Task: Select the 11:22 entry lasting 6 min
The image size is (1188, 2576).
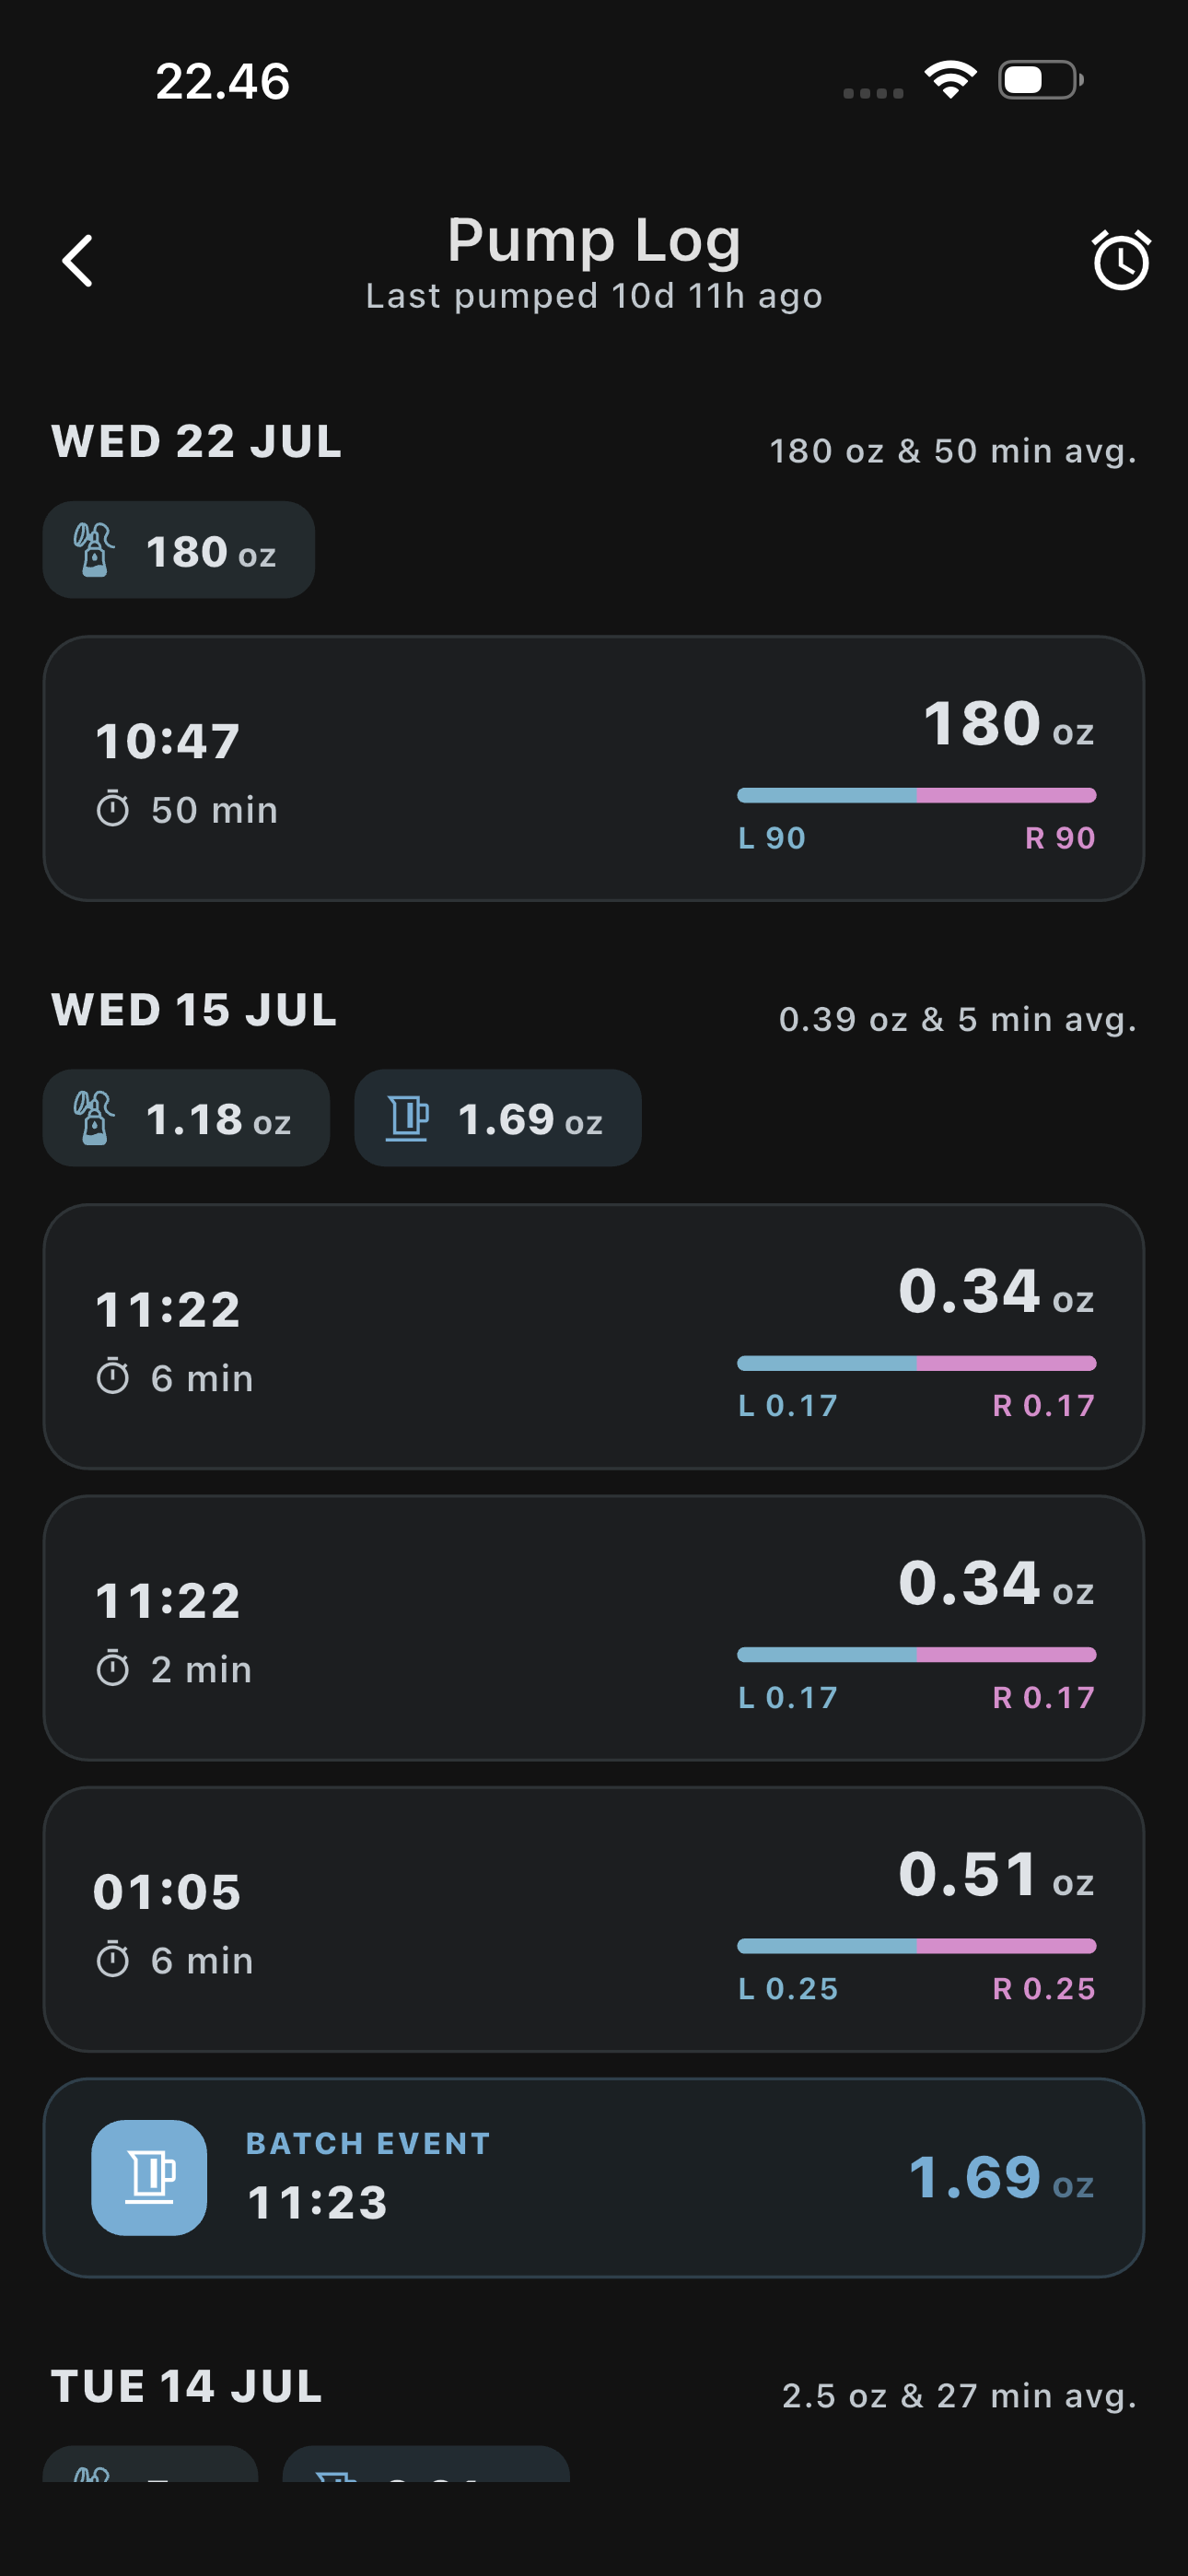Action: (x=594, y=1336)
